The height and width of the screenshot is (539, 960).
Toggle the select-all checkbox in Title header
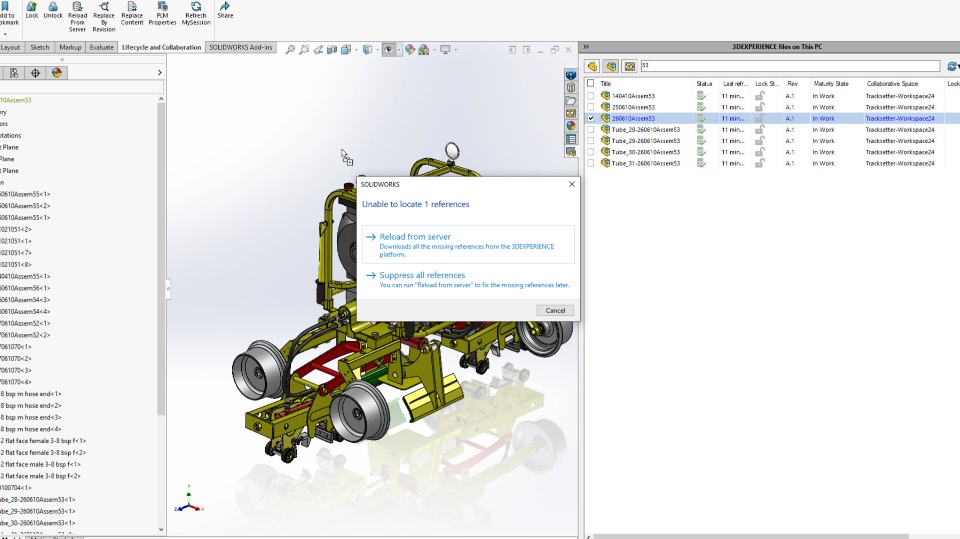[590, 84]
